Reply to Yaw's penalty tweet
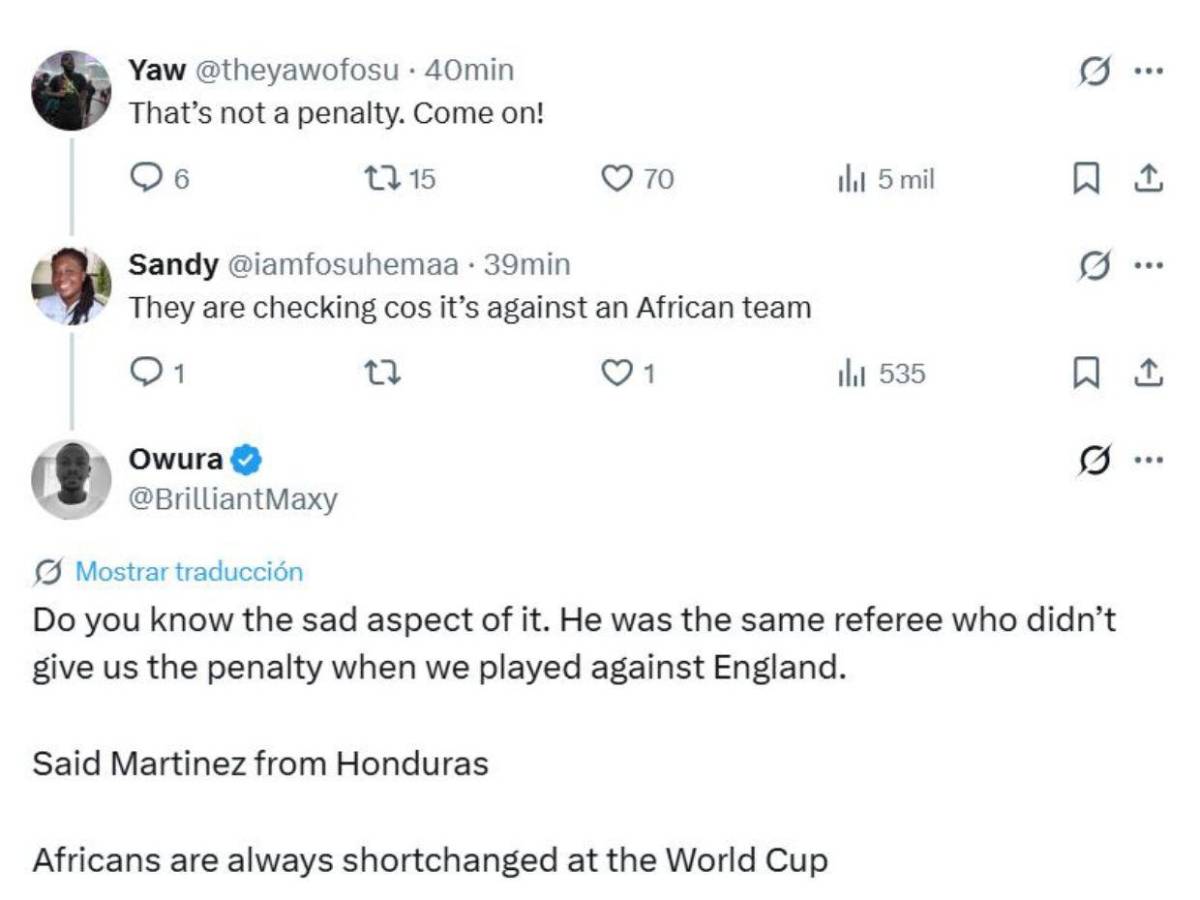This screenshot has height=900, width=1200. tap(159, 179)
